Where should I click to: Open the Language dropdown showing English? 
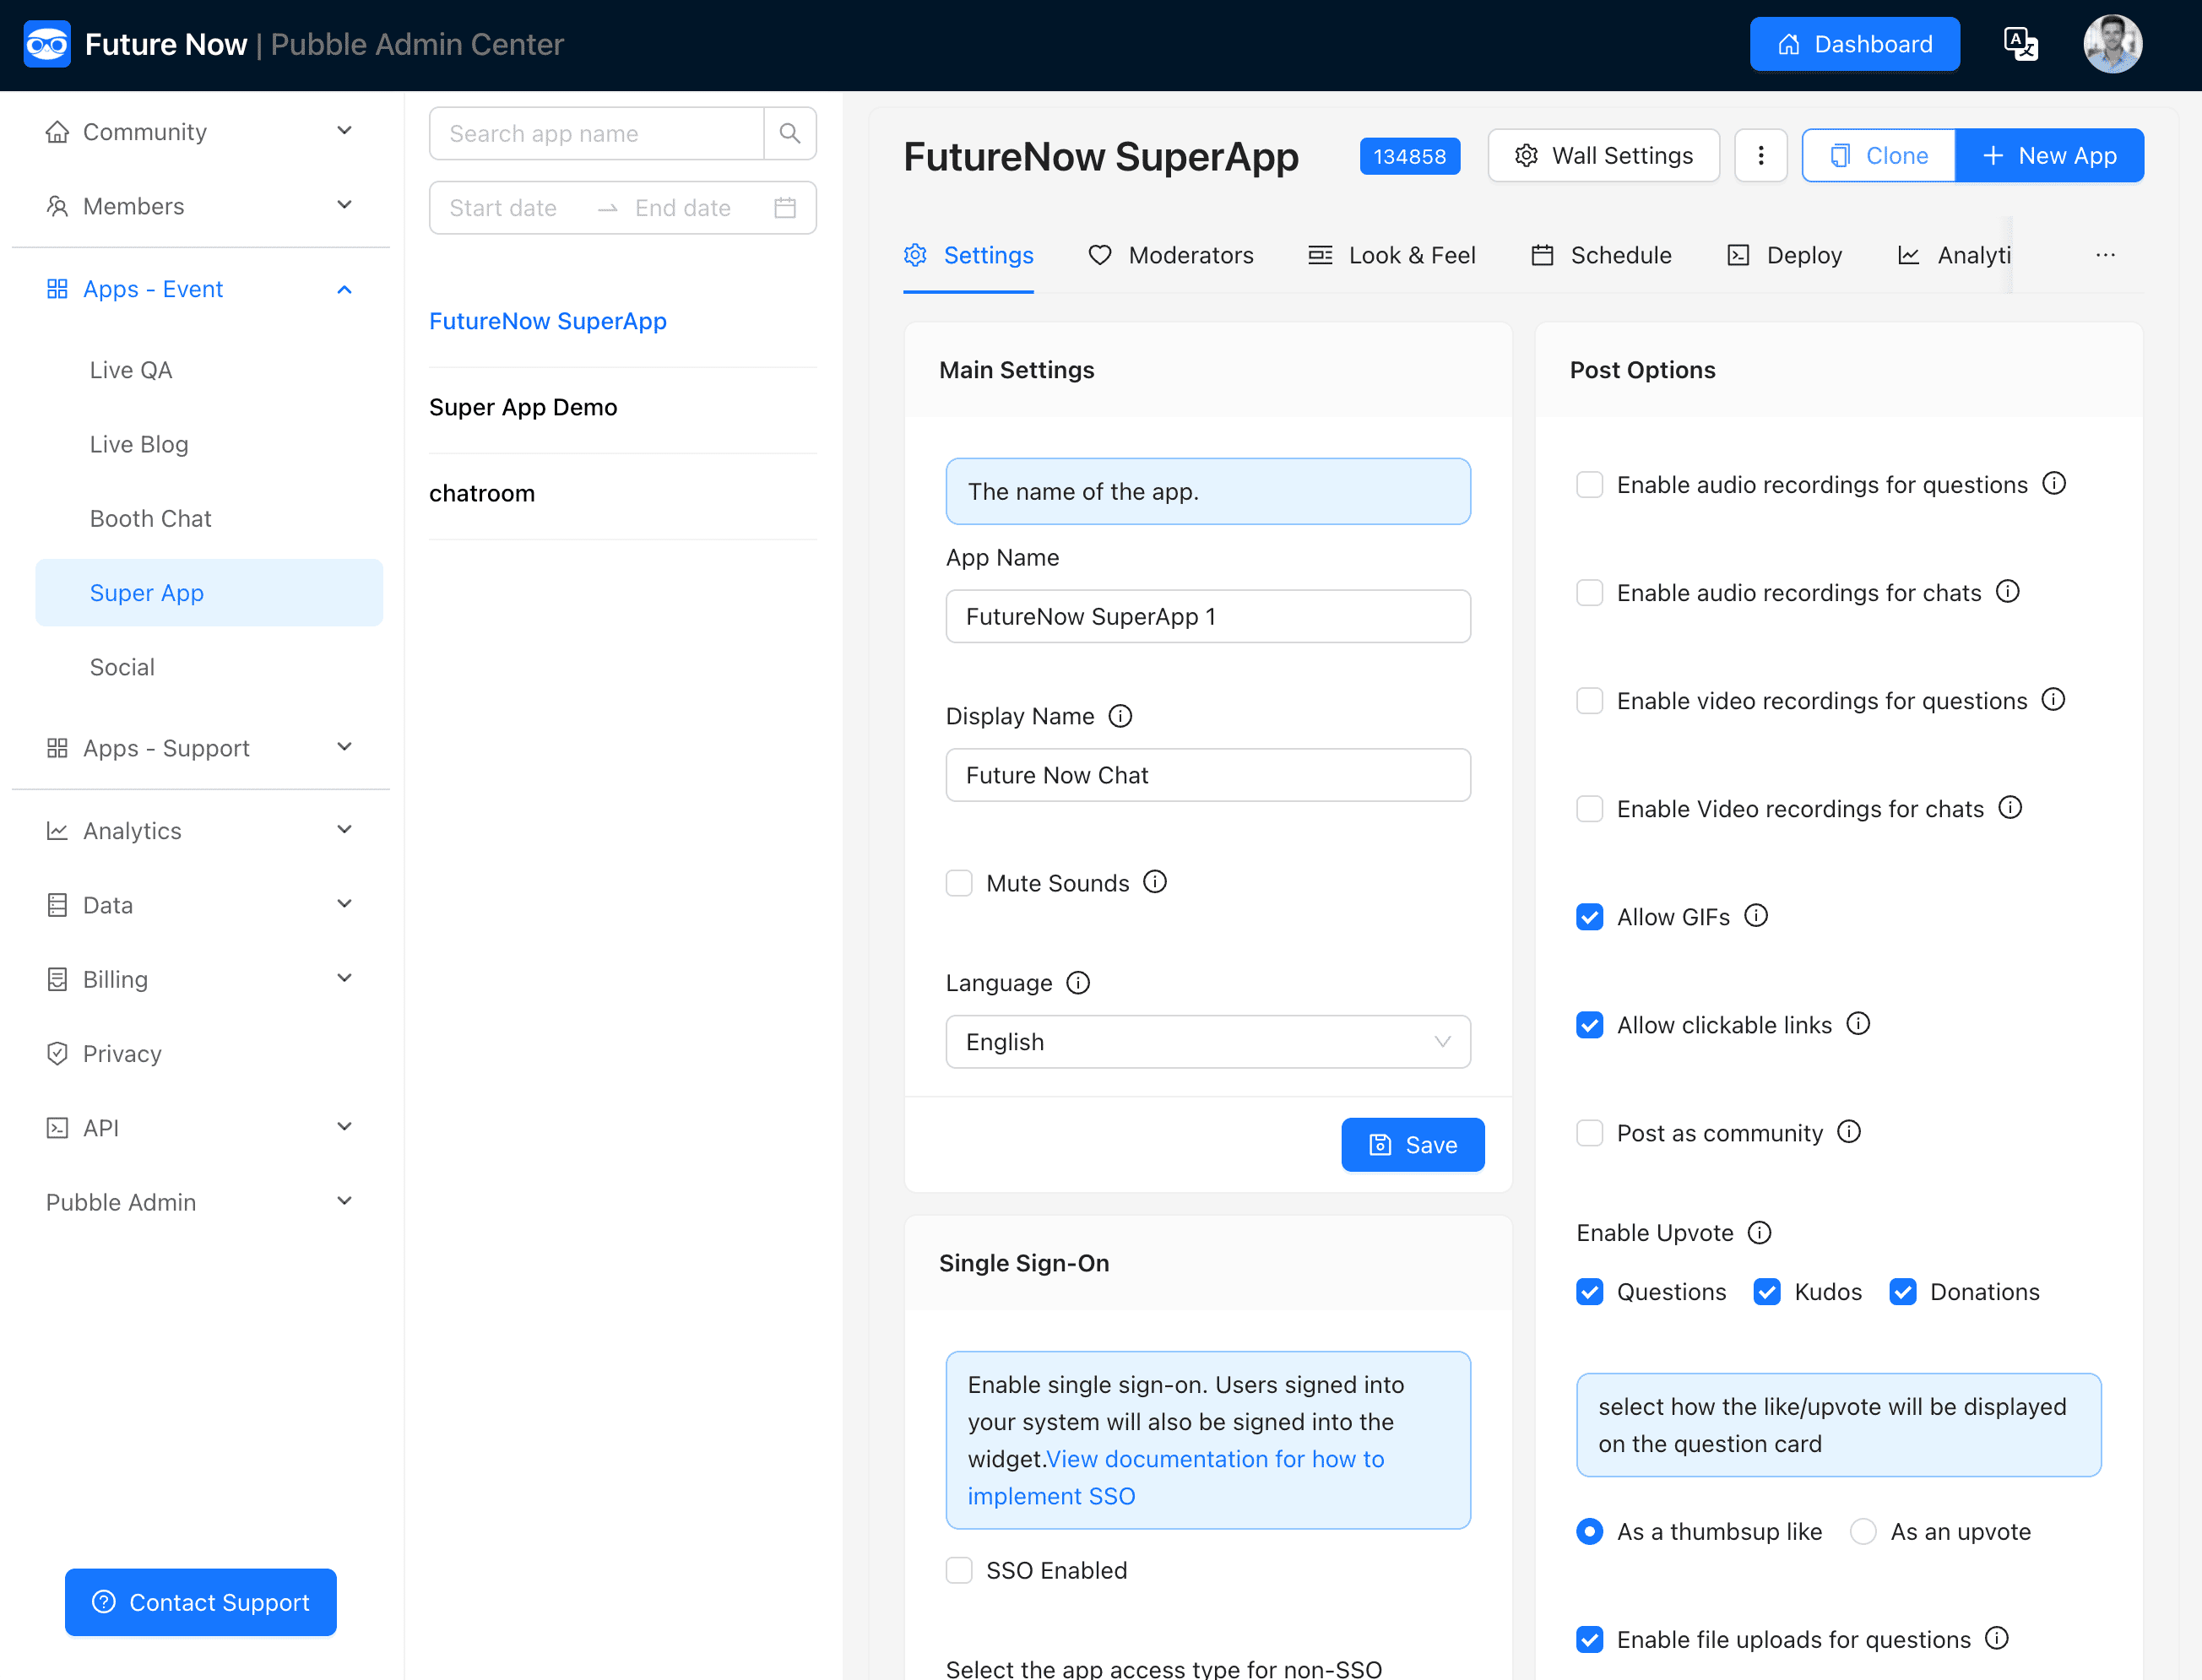pos(1207,1042)
